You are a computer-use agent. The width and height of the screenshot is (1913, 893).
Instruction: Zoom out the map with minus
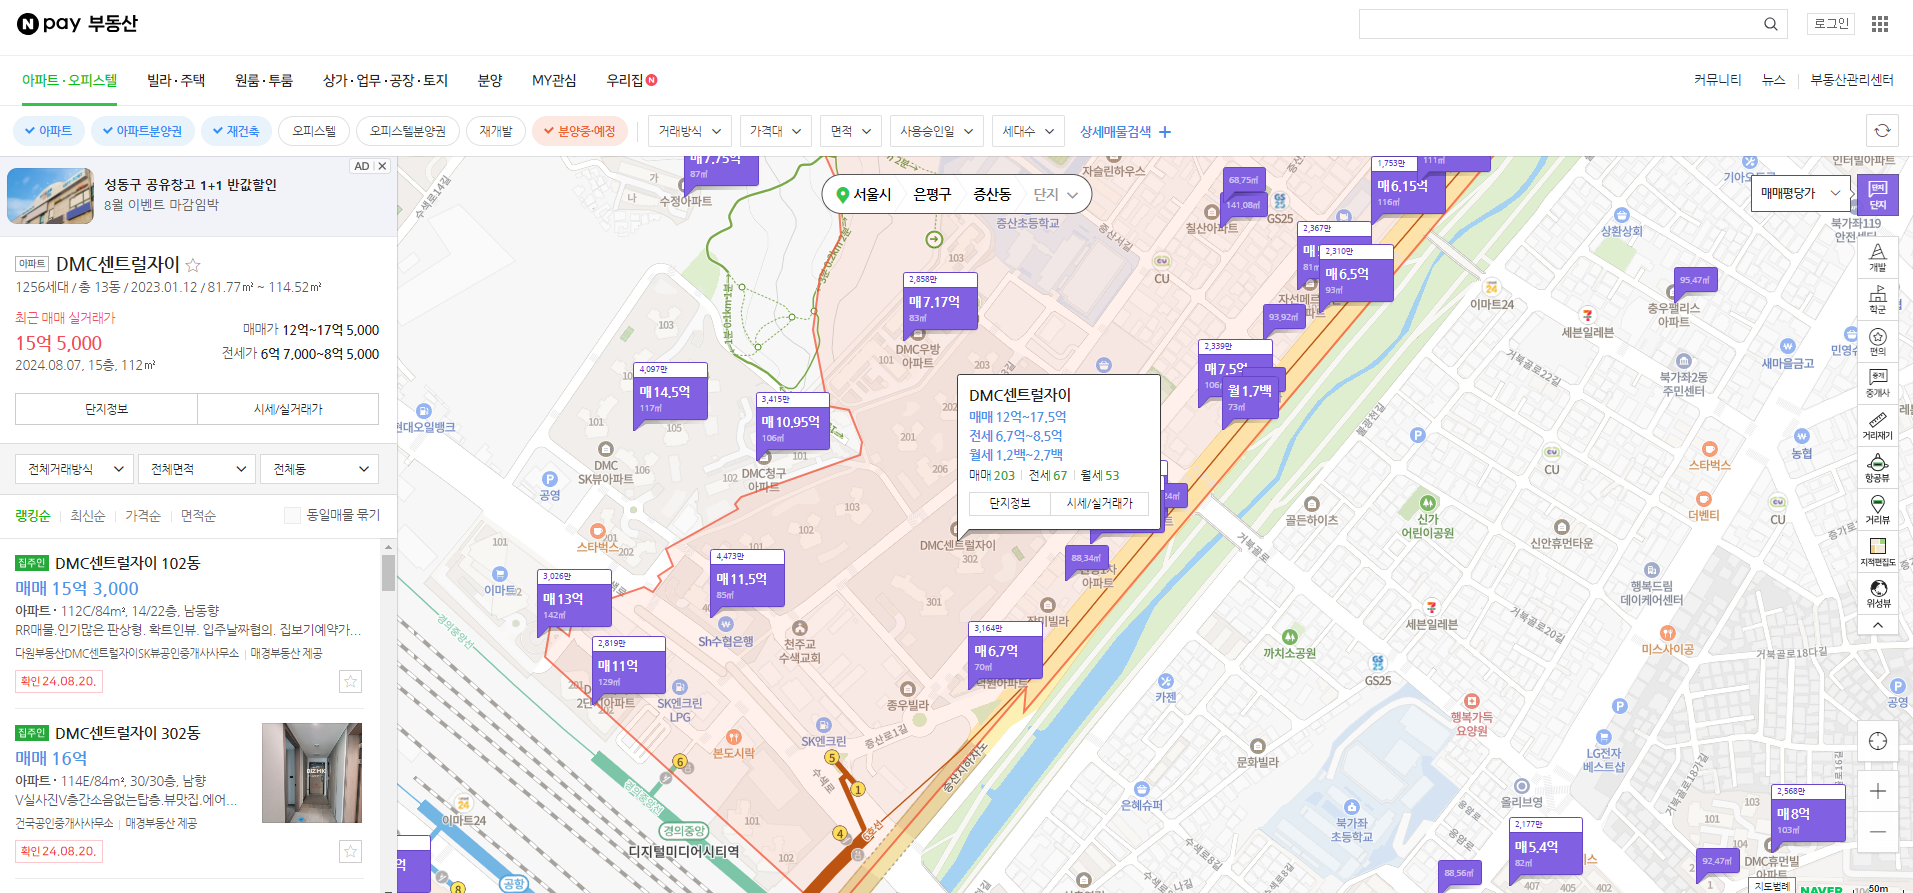[x=1878, y=831]
